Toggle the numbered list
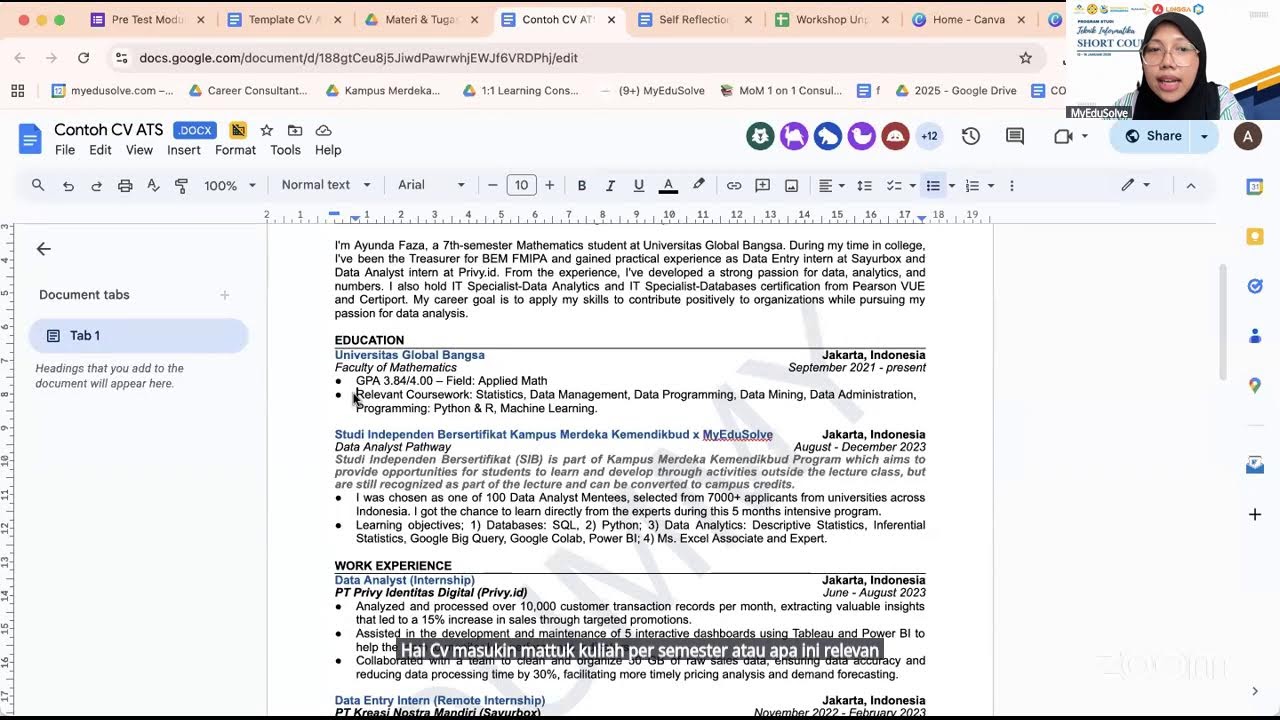 click(972, 185)
